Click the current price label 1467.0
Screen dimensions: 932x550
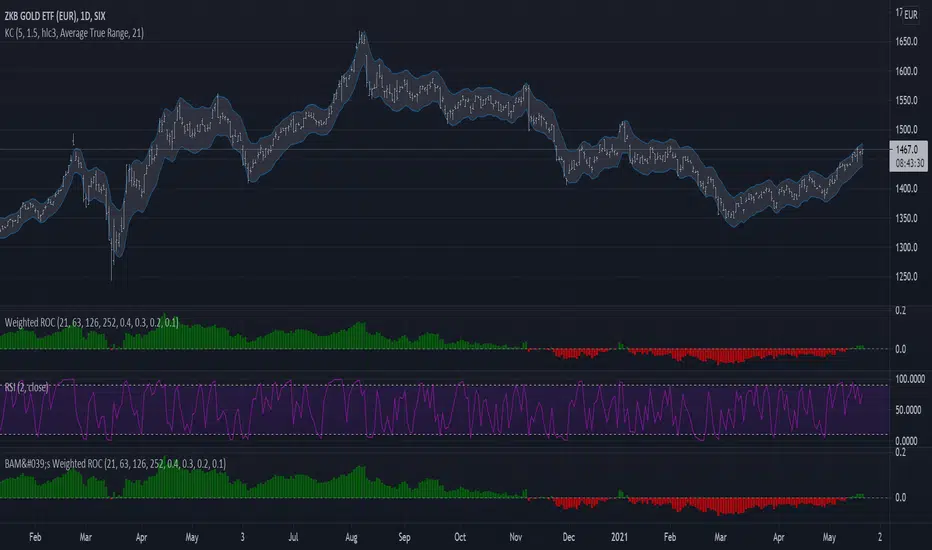[x=906, y=150]
